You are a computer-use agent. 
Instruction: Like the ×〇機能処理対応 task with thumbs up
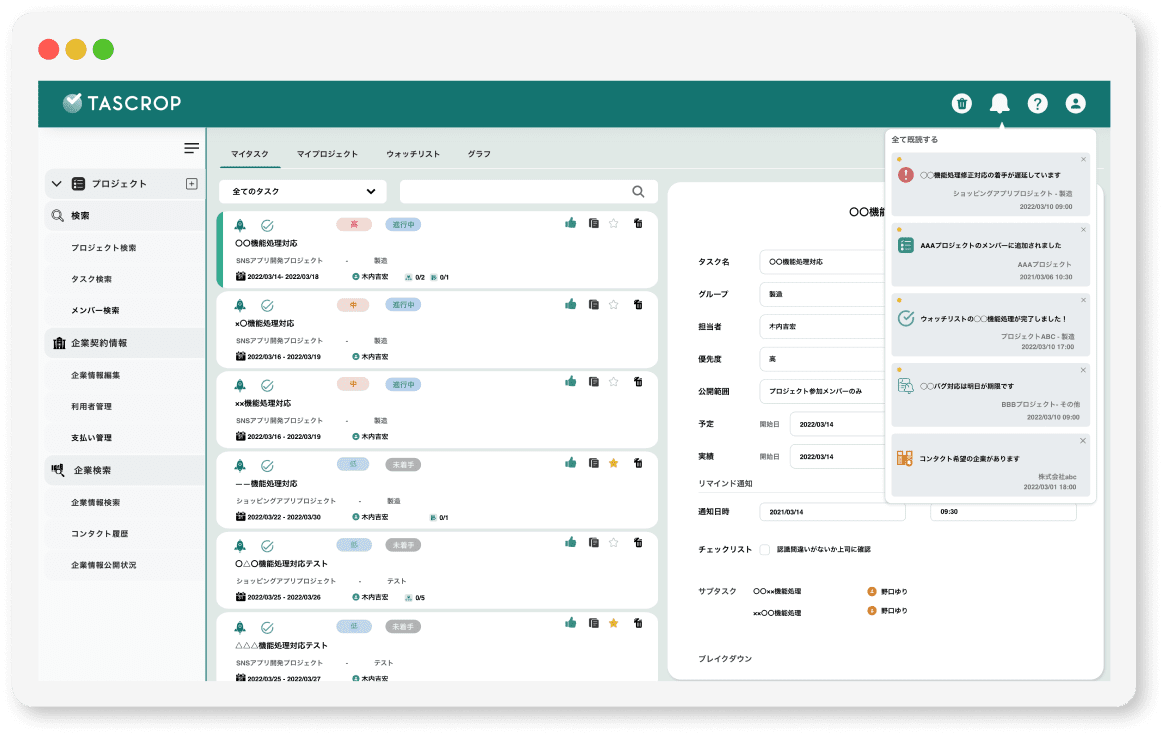(570, 304)
